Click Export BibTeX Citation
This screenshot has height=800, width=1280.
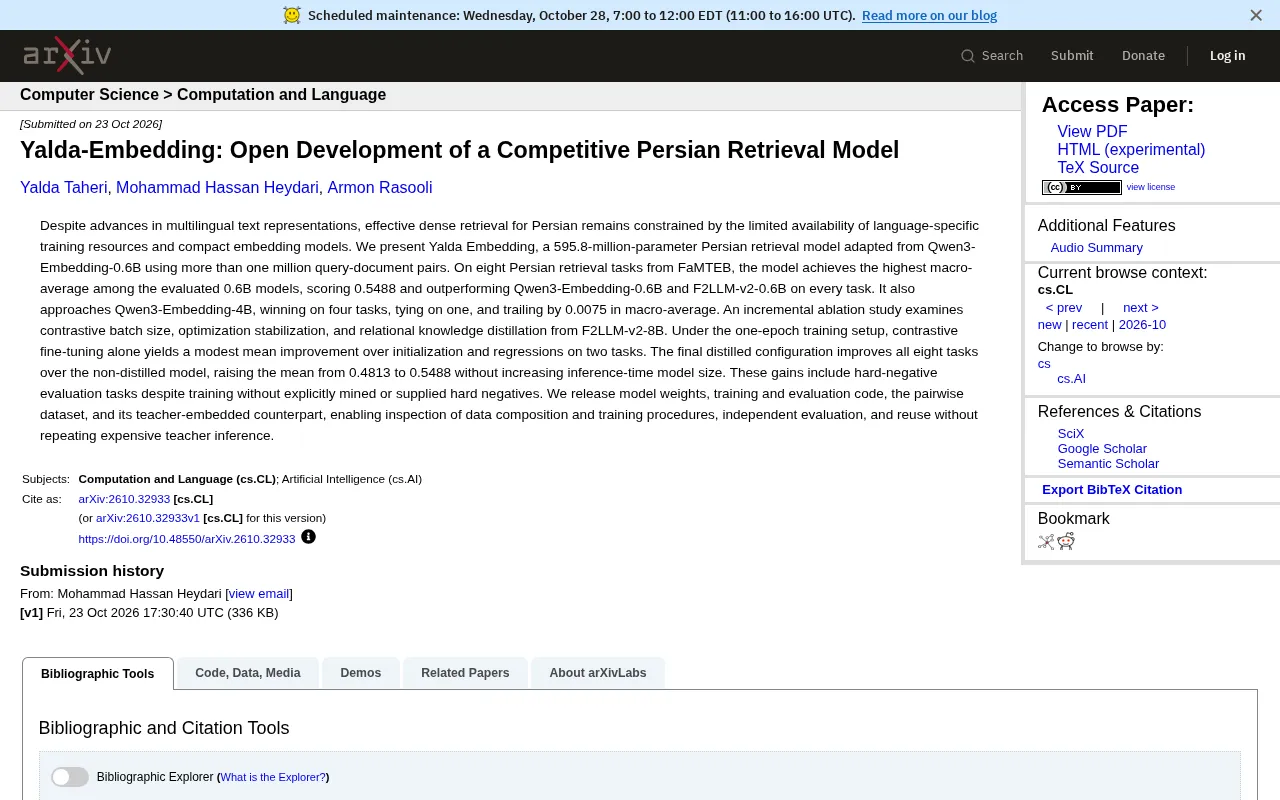click(1112, 490)
